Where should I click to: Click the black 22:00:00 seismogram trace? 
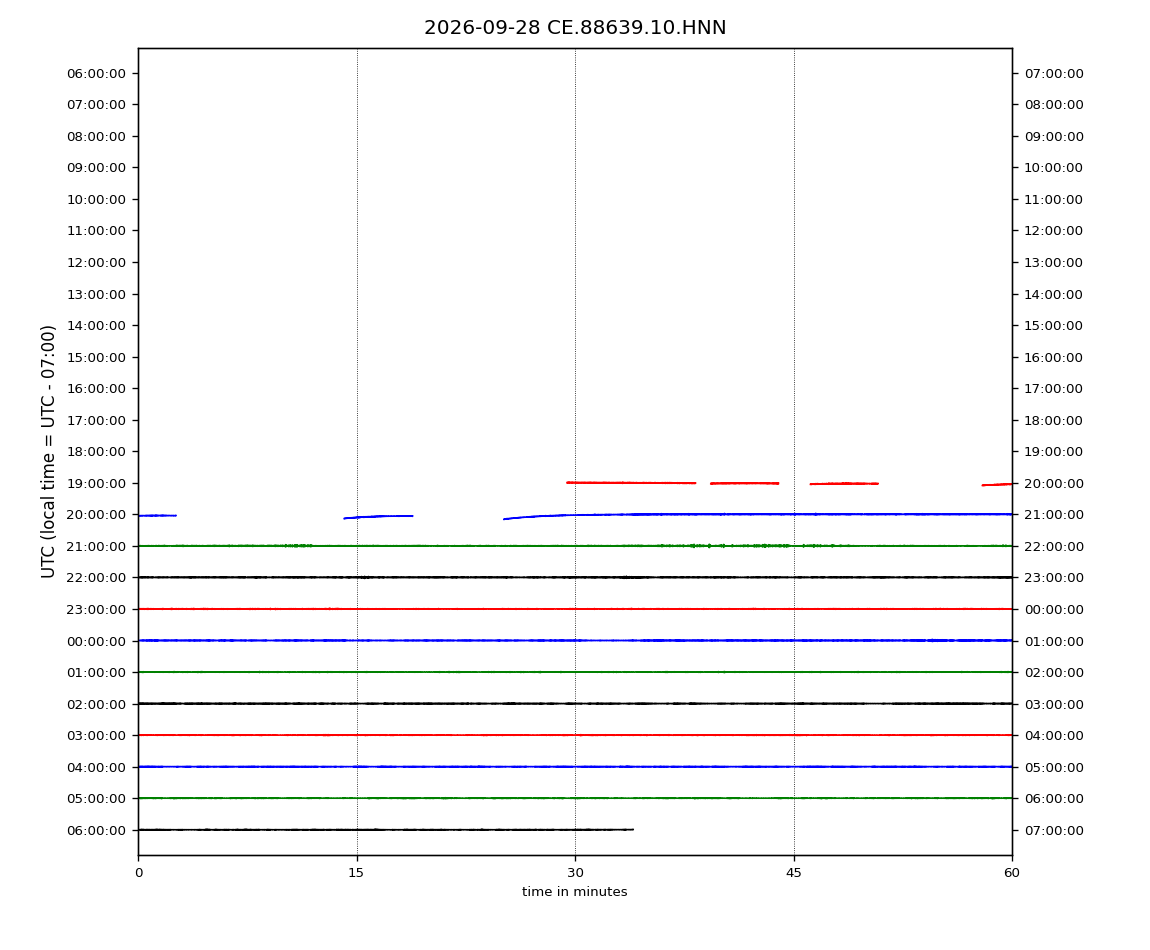point(575,577)
